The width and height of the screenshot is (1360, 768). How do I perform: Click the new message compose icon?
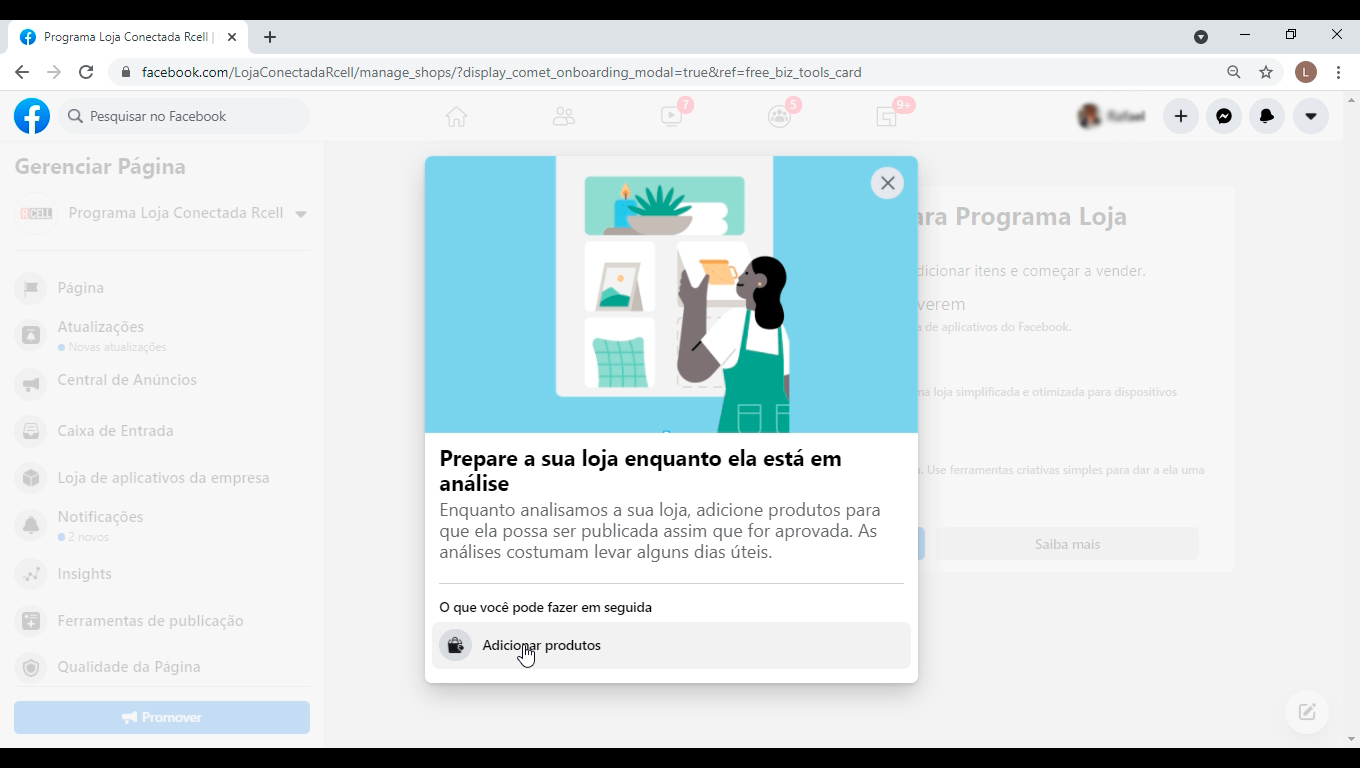[x=1307, y=712]
